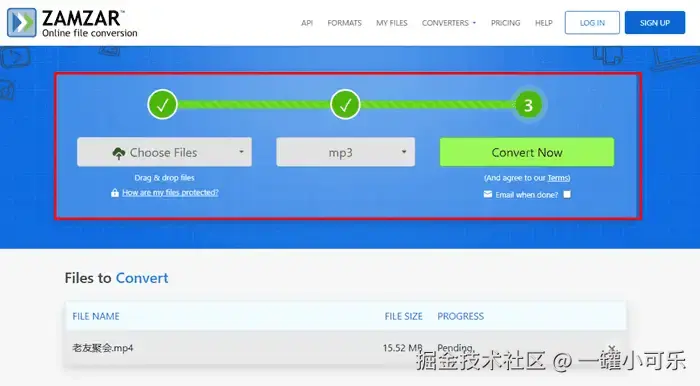
Task: Click the Files to Convert heading
Action: (117, 278)
